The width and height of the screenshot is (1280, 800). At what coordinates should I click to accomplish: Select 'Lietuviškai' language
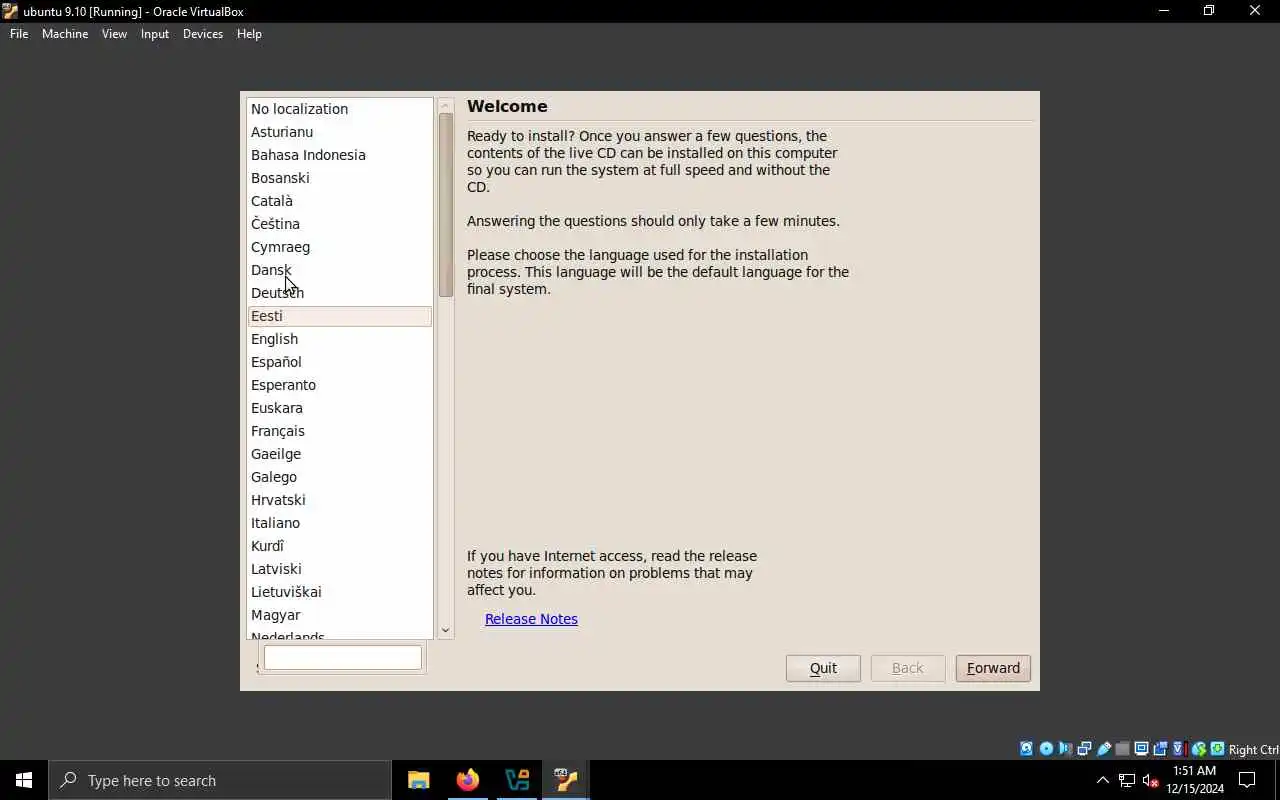340,592
